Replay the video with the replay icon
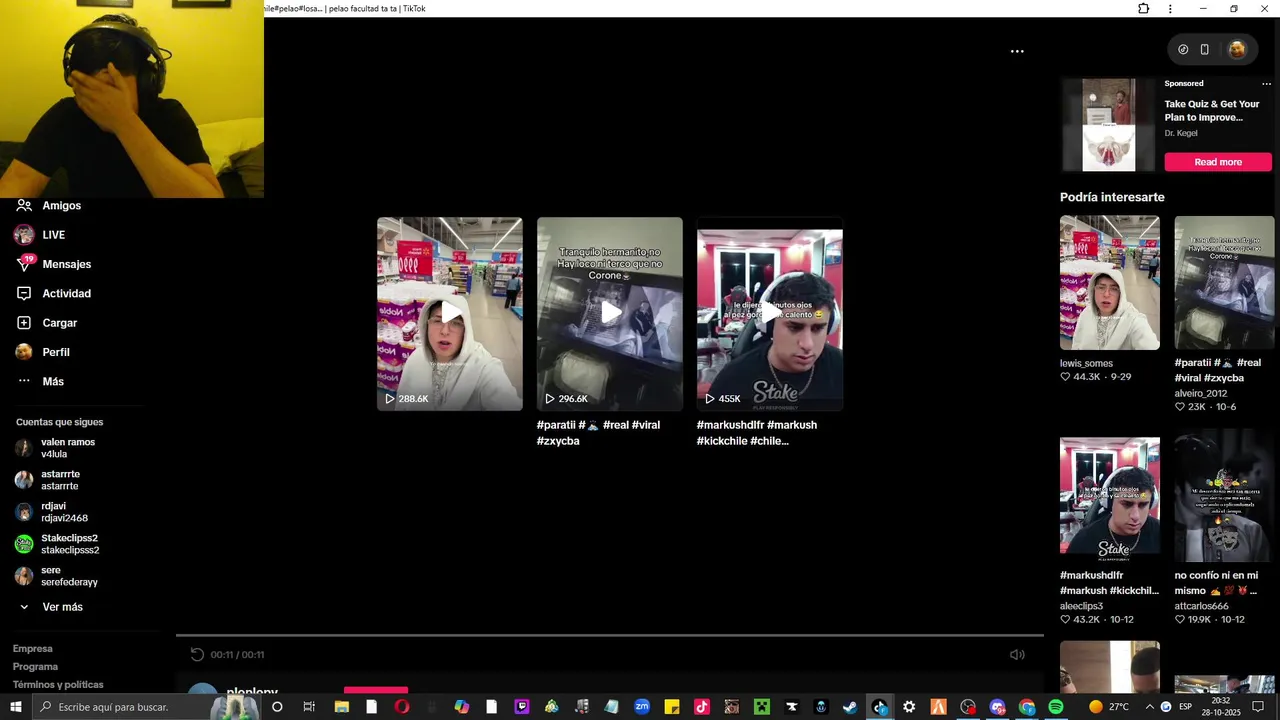The image size is (1280, 720). [197, 655]
